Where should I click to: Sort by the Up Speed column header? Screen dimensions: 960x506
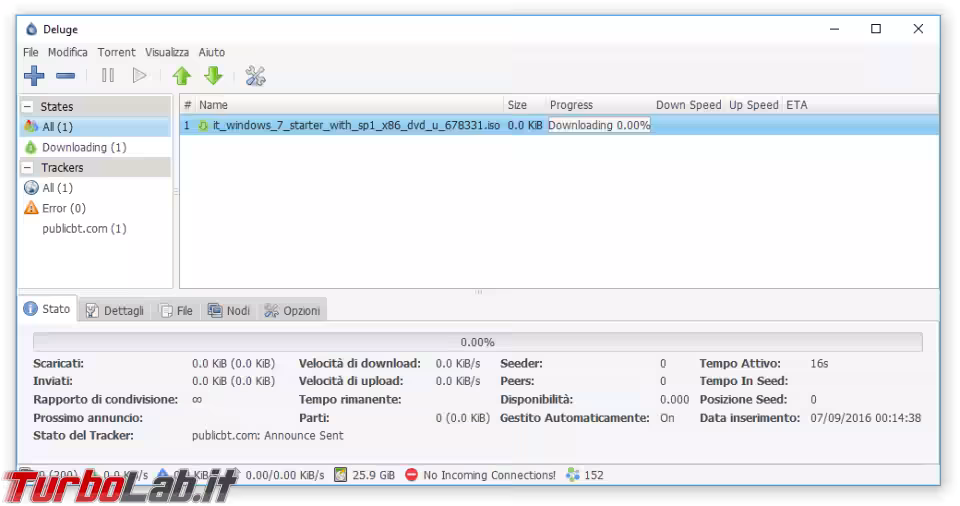[754, 105]
